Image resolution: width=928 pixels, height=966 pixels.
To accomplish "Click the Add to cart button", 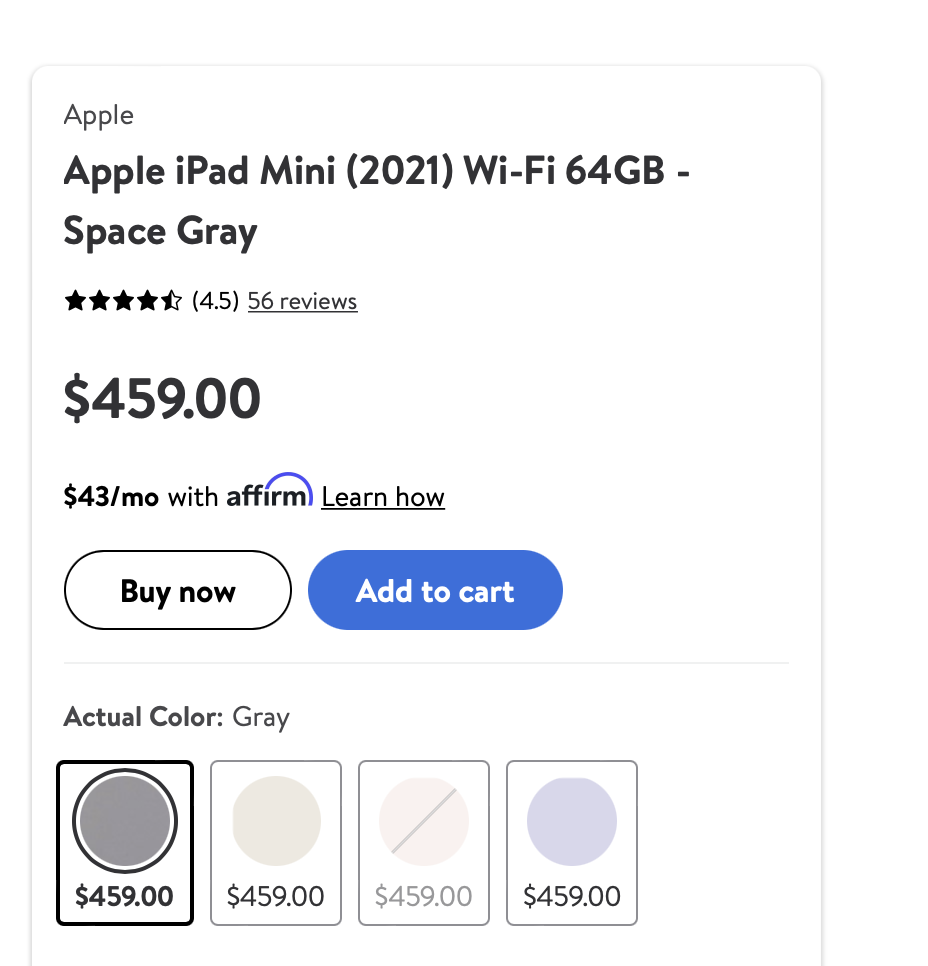I will pos(435,591).
